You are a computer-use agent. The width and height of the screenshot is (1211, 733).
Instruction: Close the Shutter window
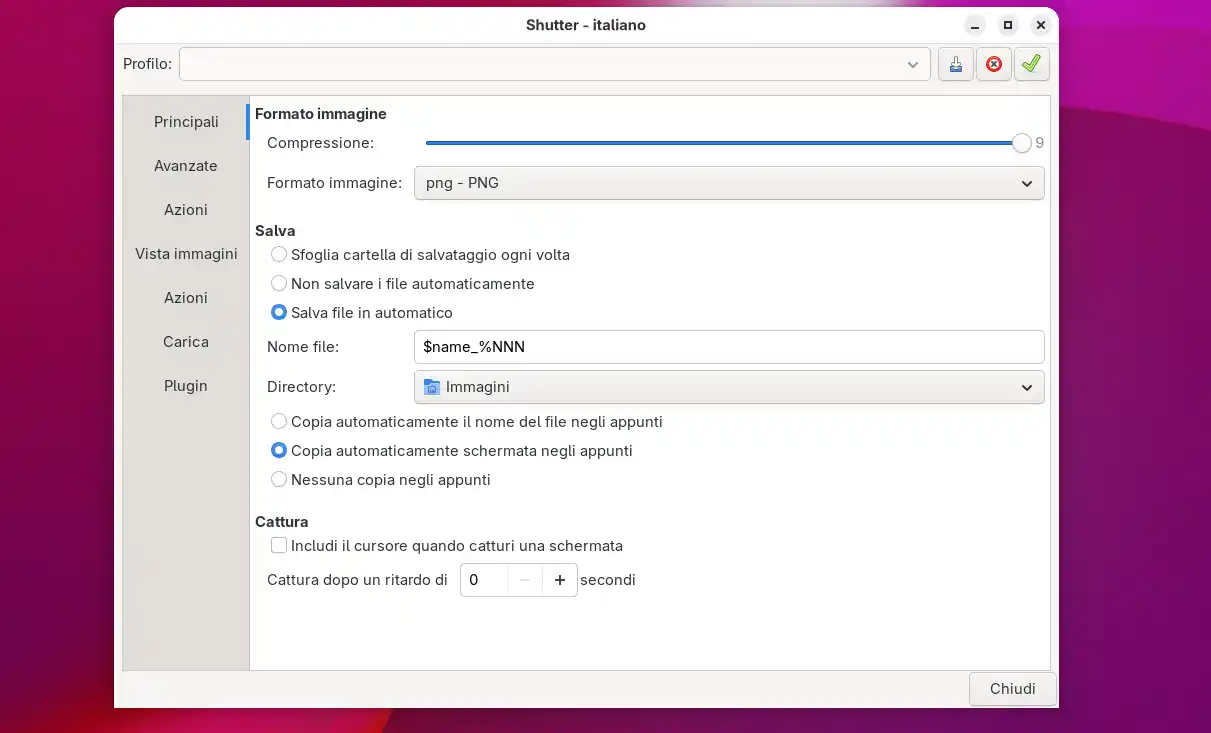(1041, 25)
